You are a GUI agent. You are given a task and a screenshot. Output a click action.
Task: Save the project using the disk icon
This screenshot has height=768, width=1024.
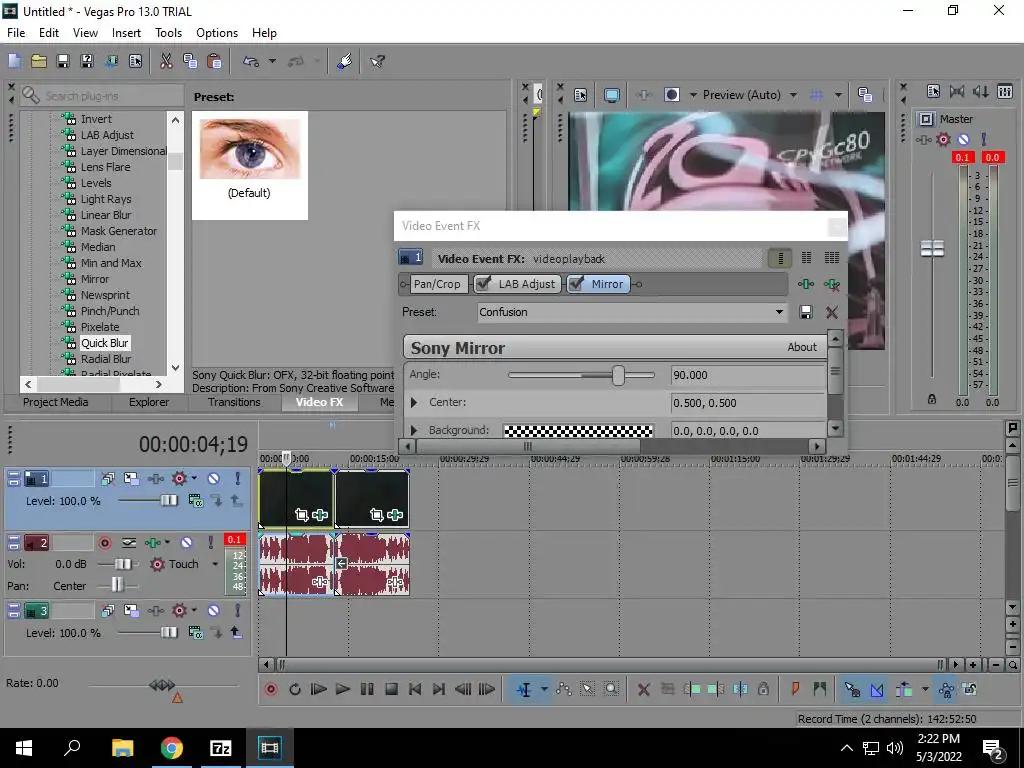click(63, 61)
